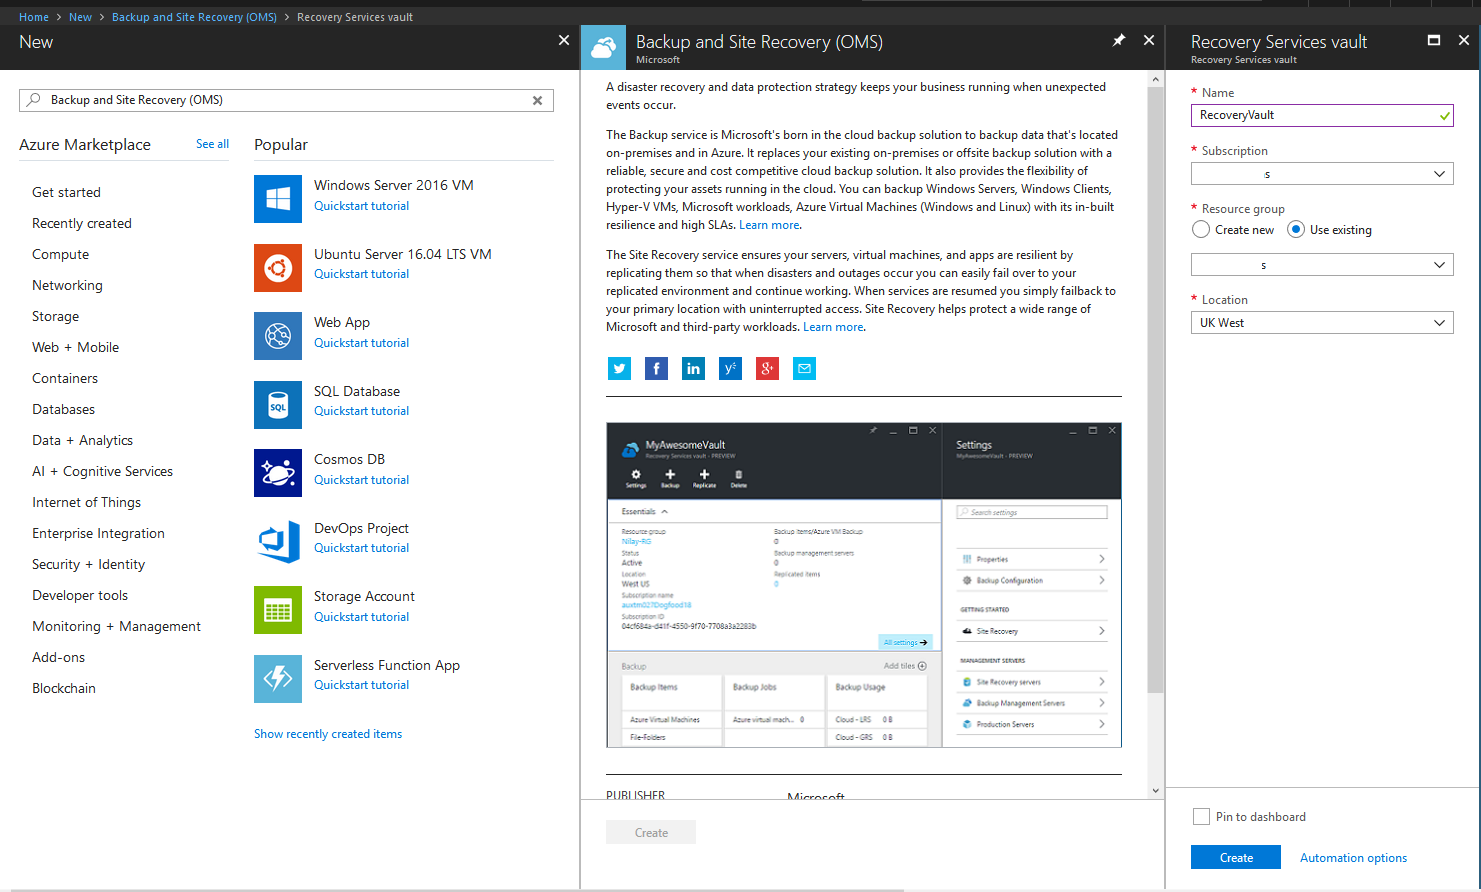Choose the Security + Identity category
Image resolution: width=1481 pixels, height=892 pixels.
(x=88, y=564)
